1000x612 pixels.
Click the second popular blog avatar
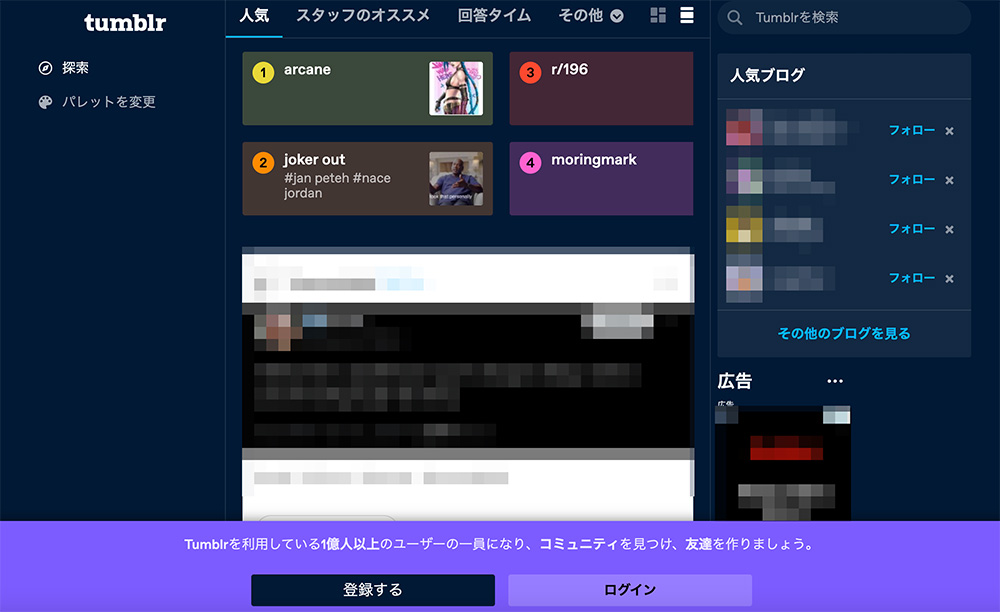point(744,176)
